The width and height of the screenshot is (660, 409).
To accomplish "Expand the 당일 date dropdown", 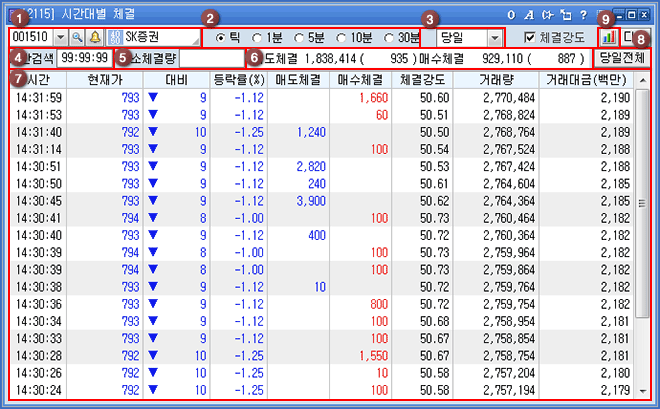I will click(x=494, y=37).
